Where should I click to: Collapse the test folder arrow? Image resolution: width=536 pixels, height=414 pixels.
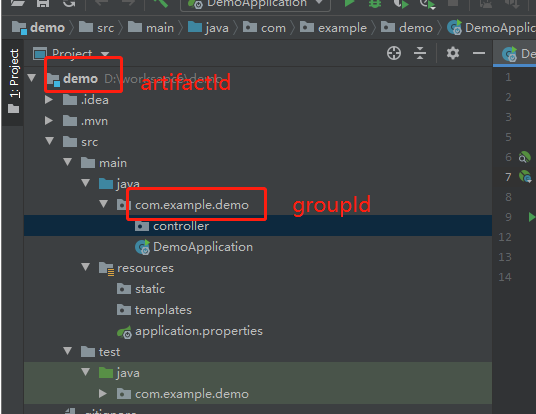(68, 351)
